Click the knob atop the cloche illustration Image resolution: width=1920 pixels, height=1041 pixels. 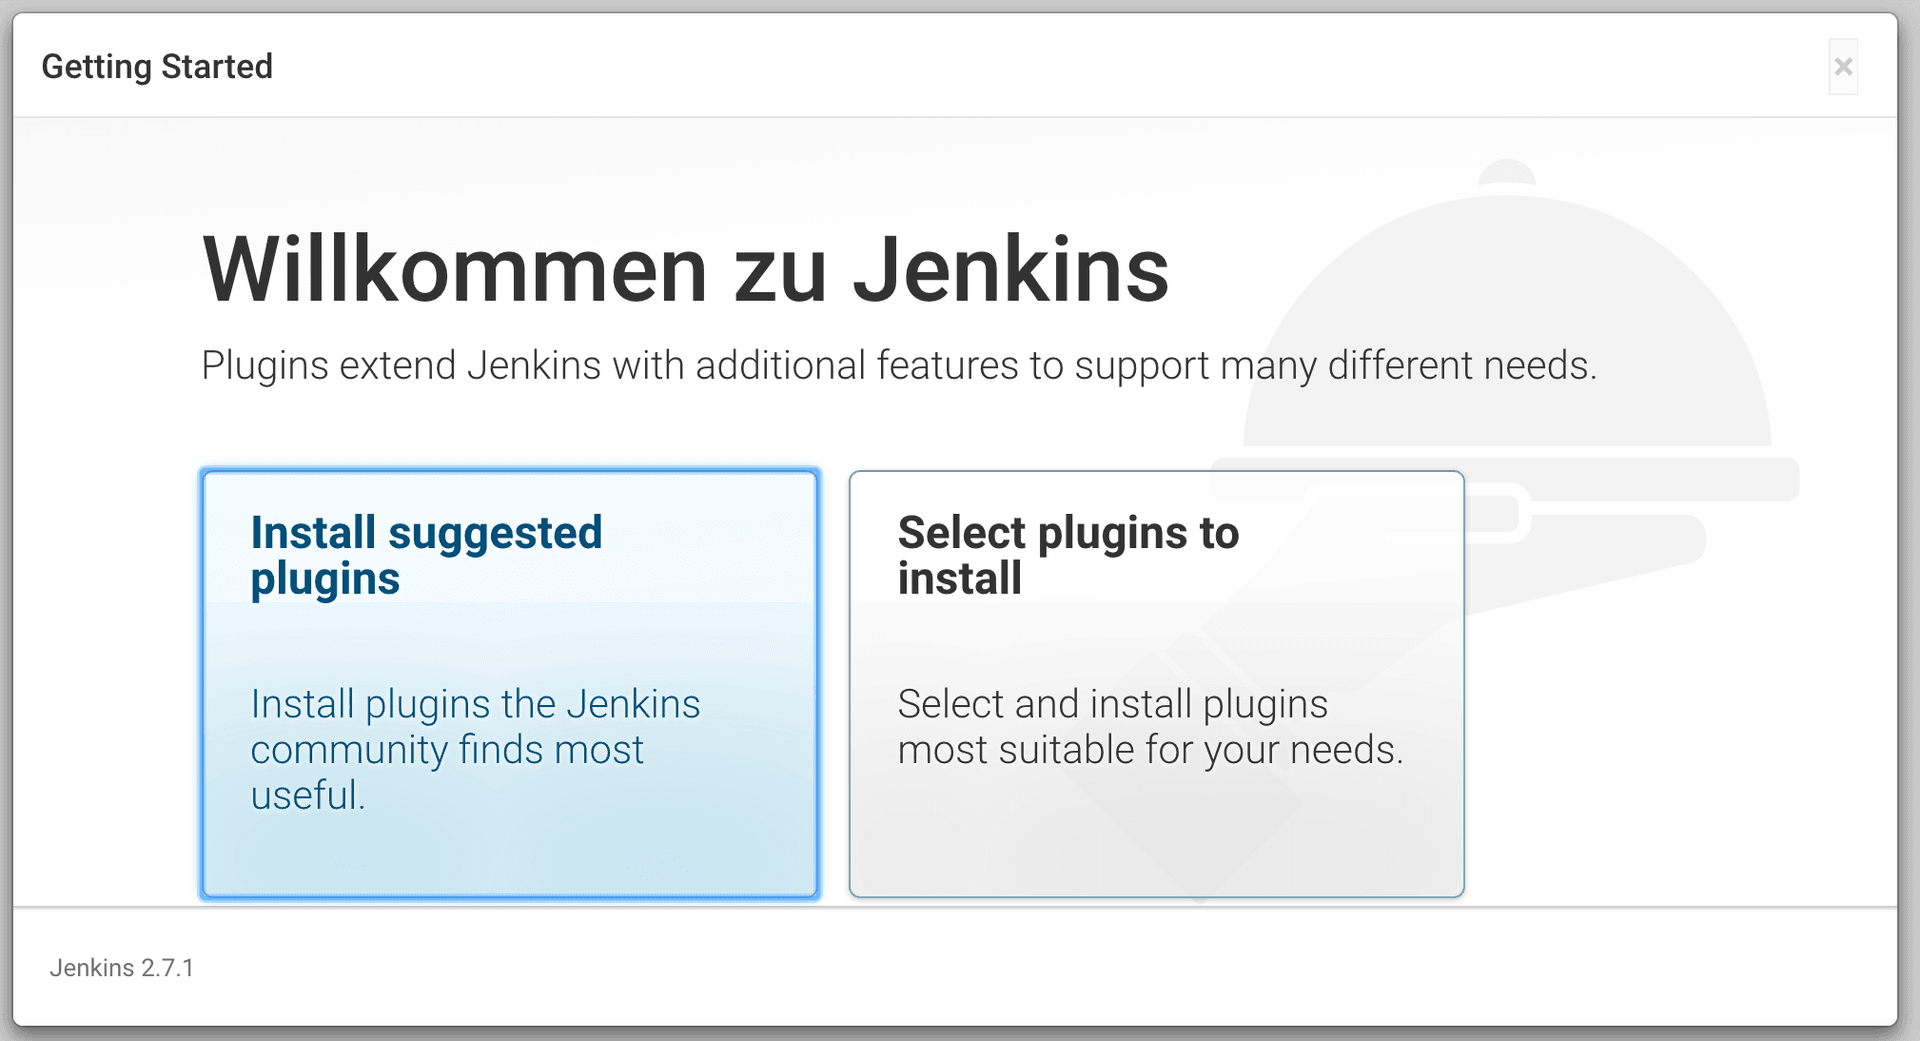click(1506, 172)
